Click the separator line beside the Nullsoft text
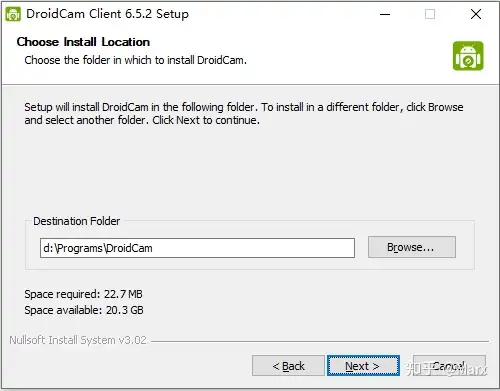The width and height of the screenshot is (500, 391). pos(320,341)
